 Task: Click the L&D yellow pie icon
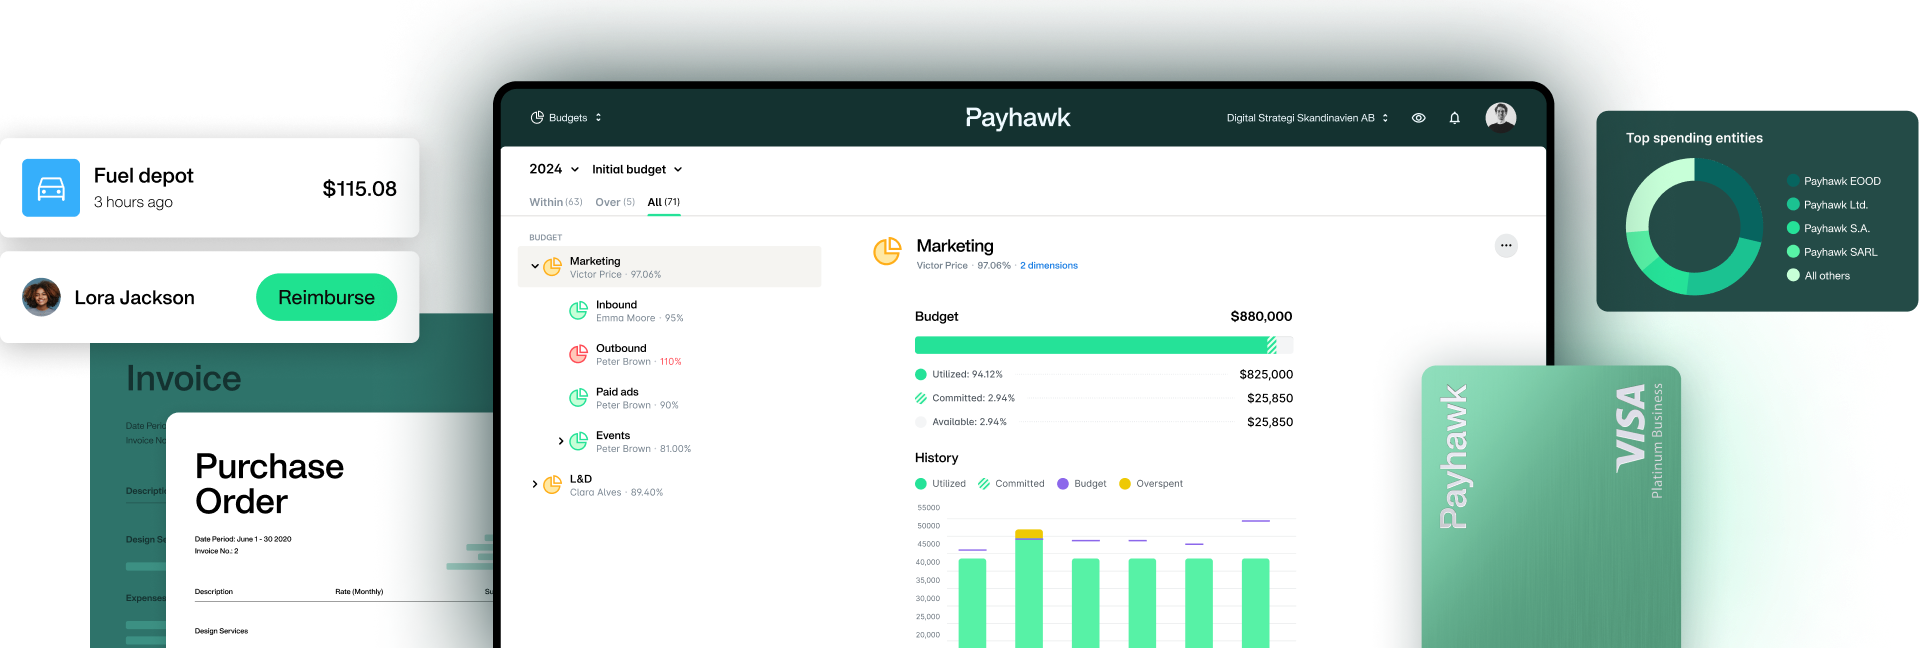point(552,485)
